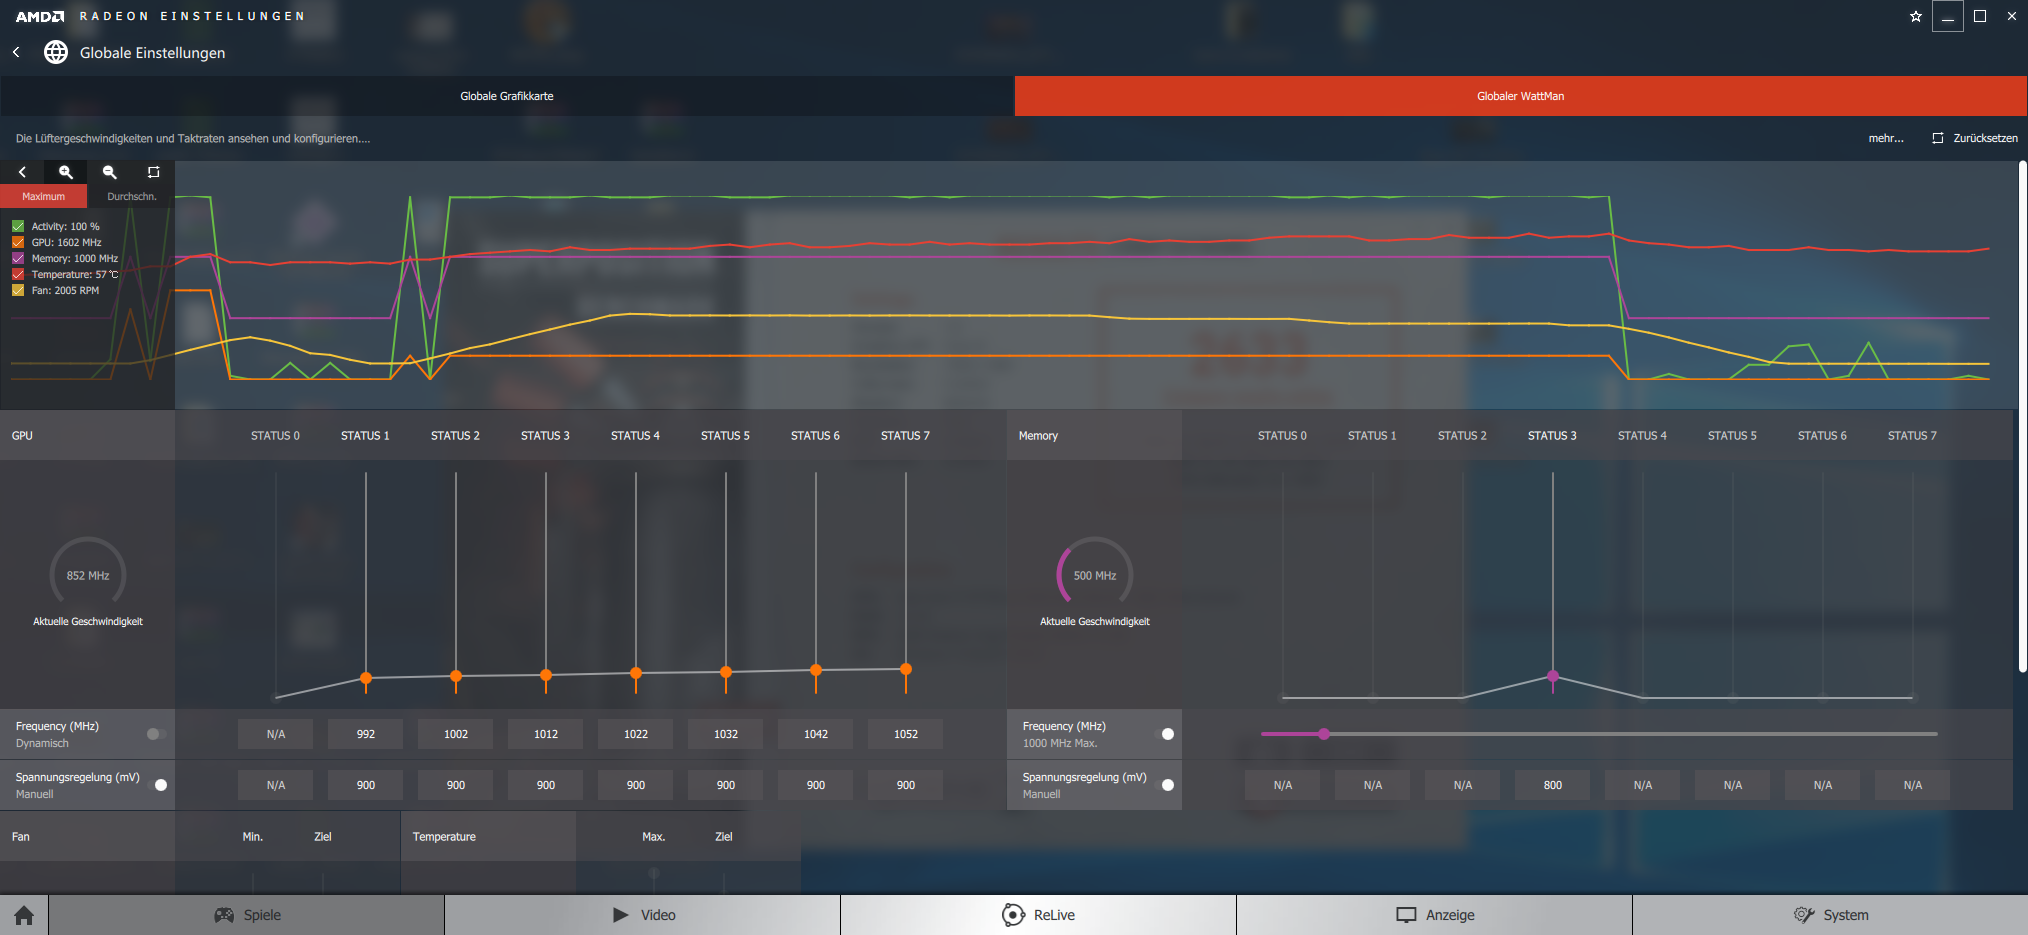The image size is (2028, 935).
Task: Toggle Fan RPM graph line checkbox
Action: coord(18,290)
